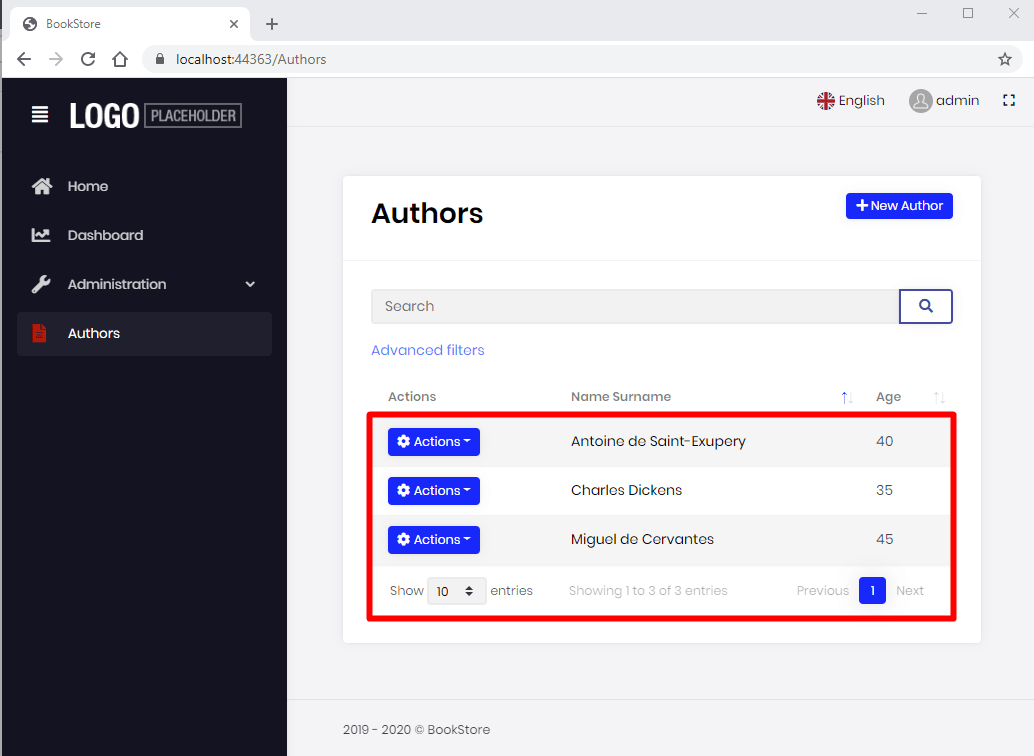Go back with the browser back arrow
This screenshot has width=1034, height=756.
[x=24, y=59]
